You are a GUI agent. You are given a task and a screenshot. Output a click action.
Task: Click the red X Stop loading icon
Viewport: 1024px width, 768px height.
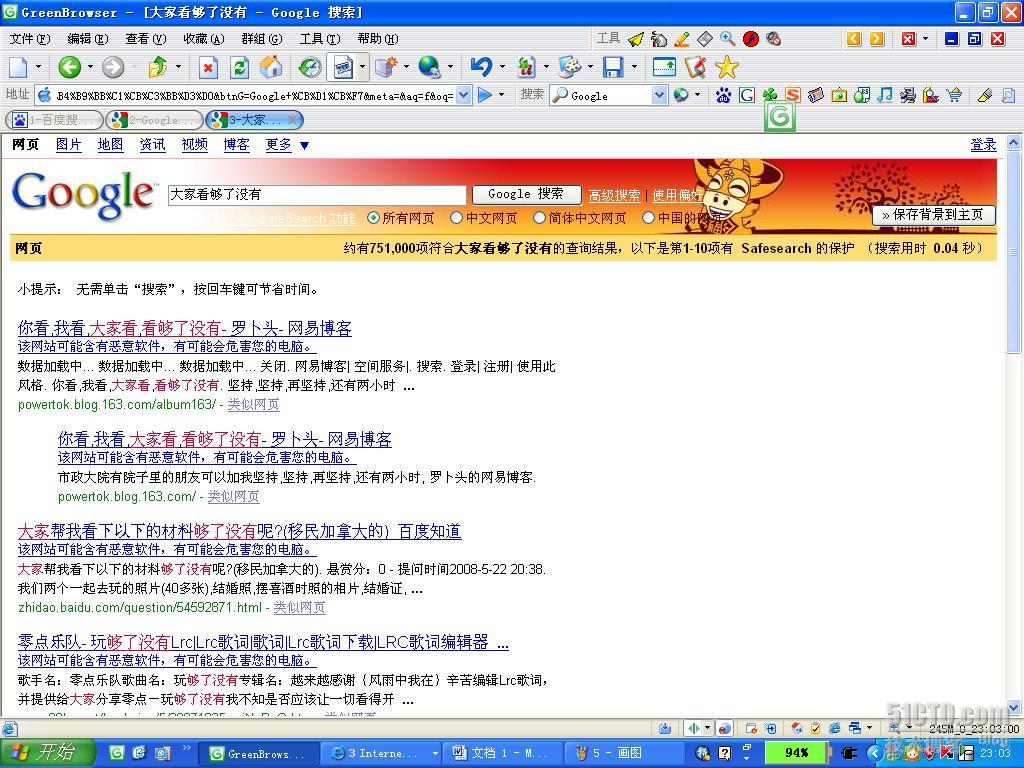point(208,67)
